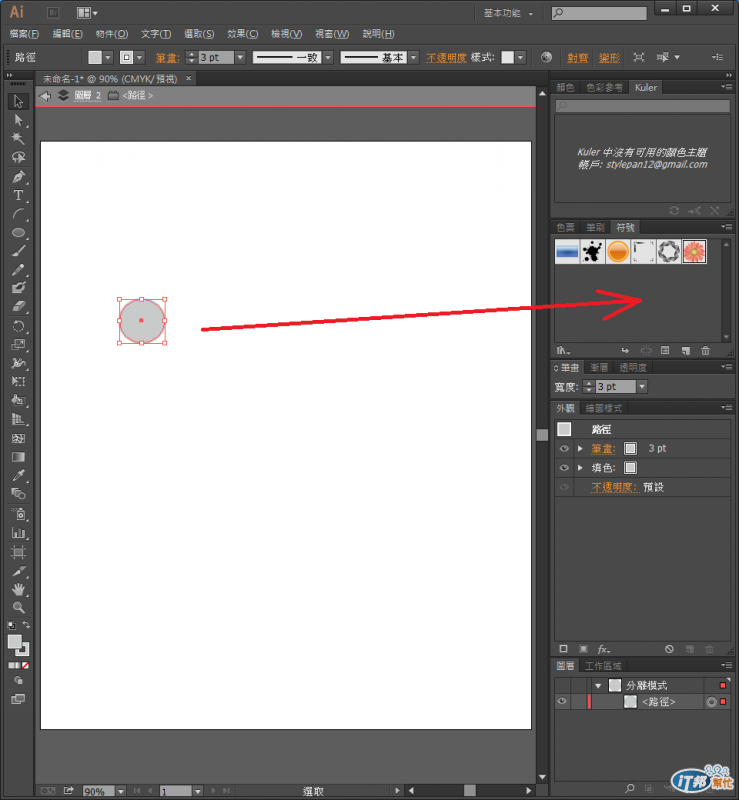
Task: Click the Fill swatch in the toolbar
Action: point(15,642)
